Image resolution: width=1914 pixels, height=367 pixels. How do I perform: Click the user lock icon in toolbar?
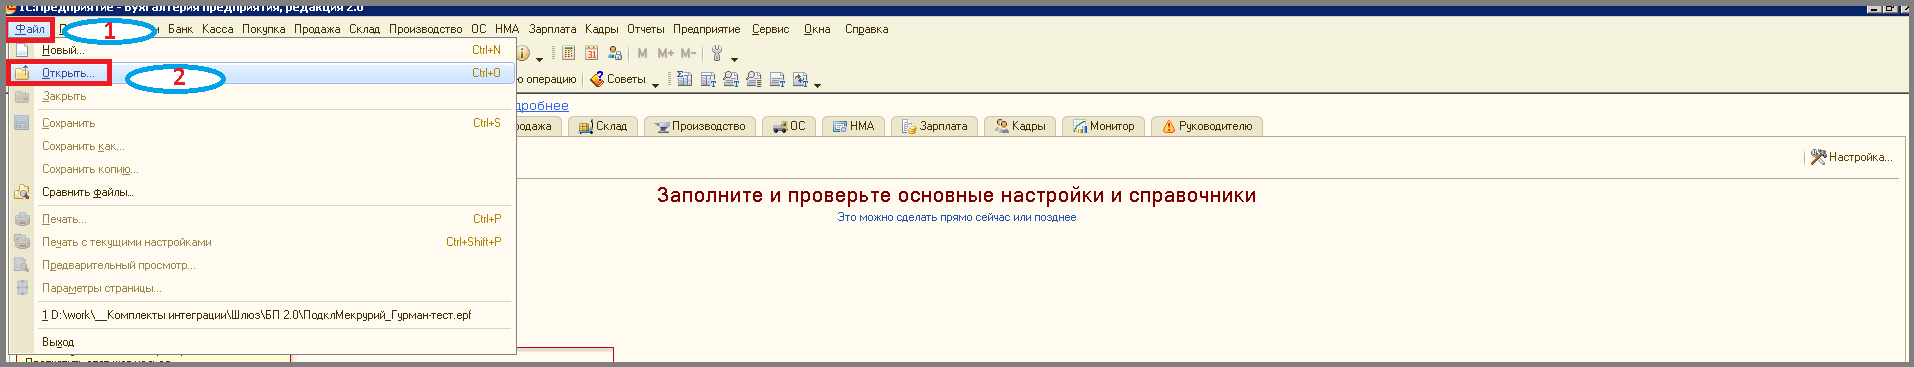pos(615,53)
